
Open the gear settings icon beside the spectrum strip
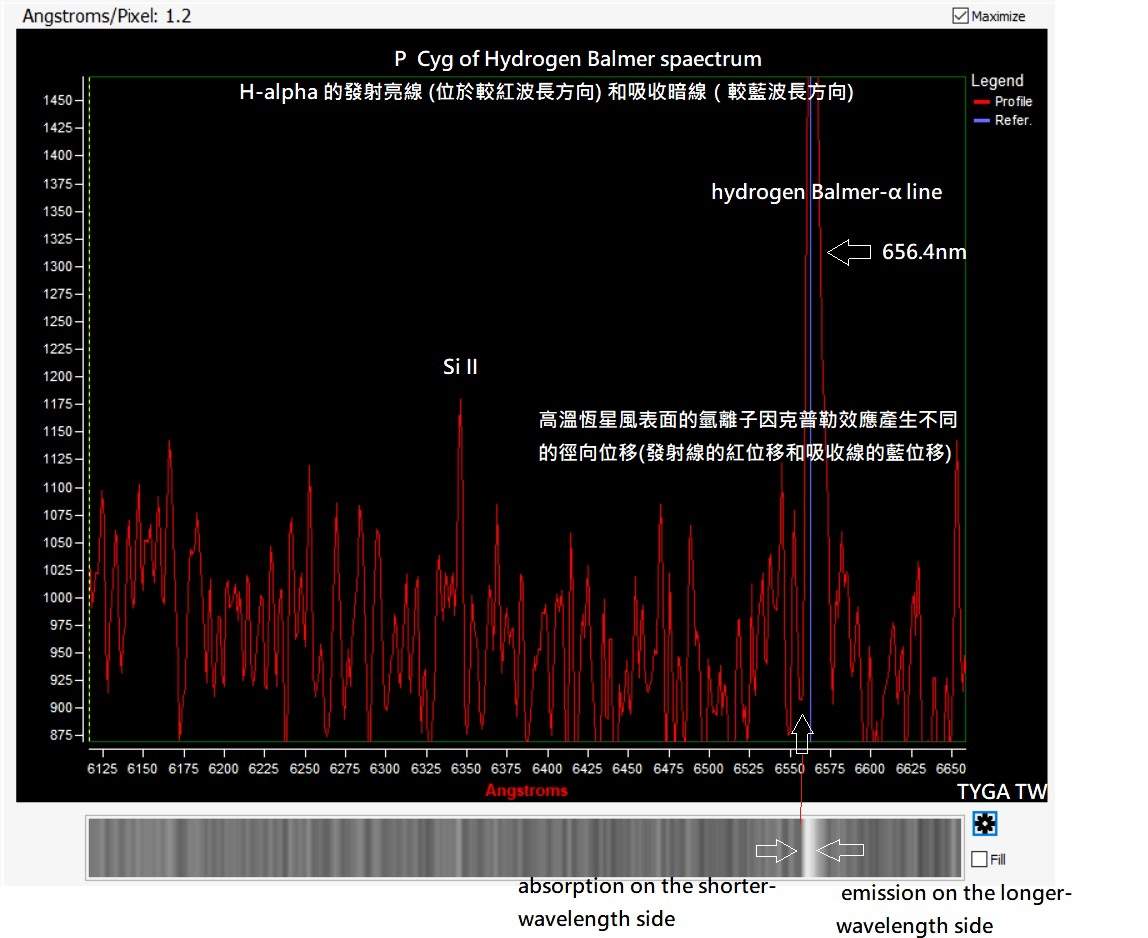(984, 824)
